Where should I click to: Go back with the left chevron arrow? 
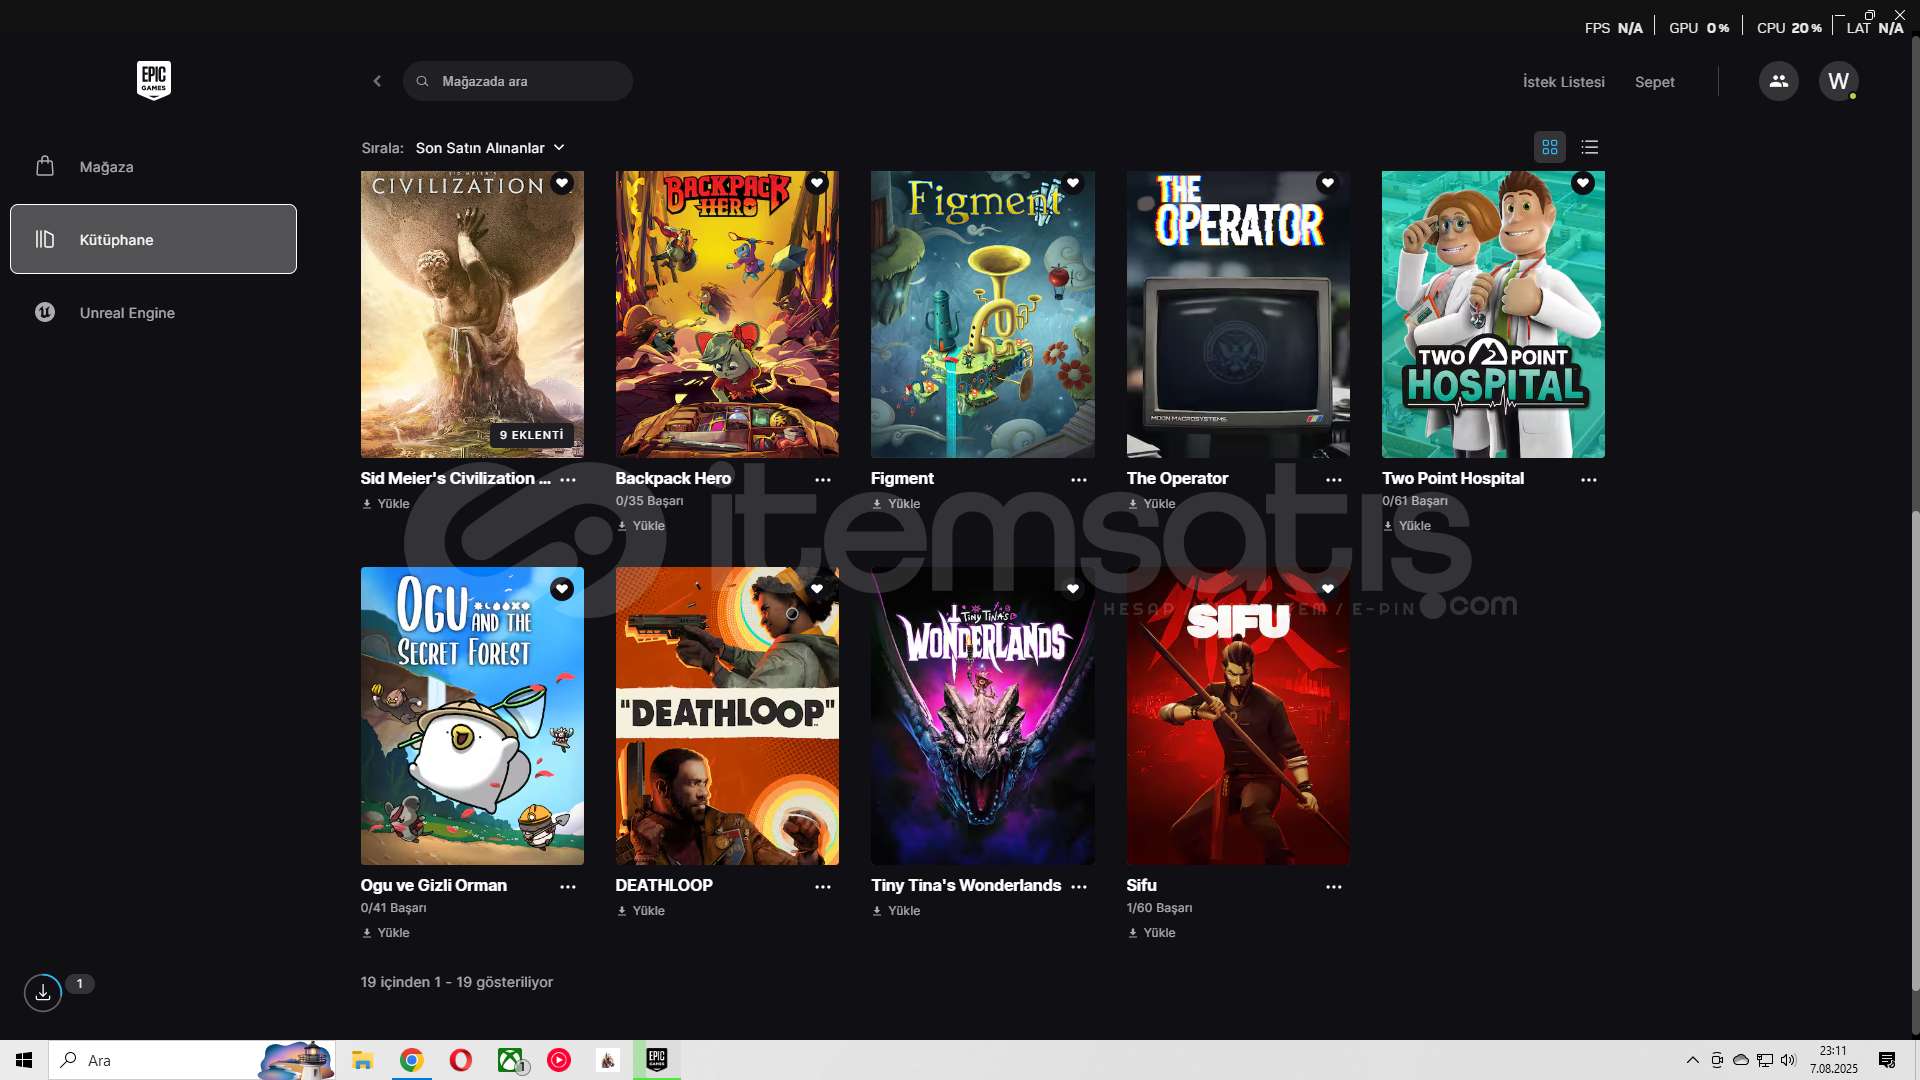tap(377, 81)
